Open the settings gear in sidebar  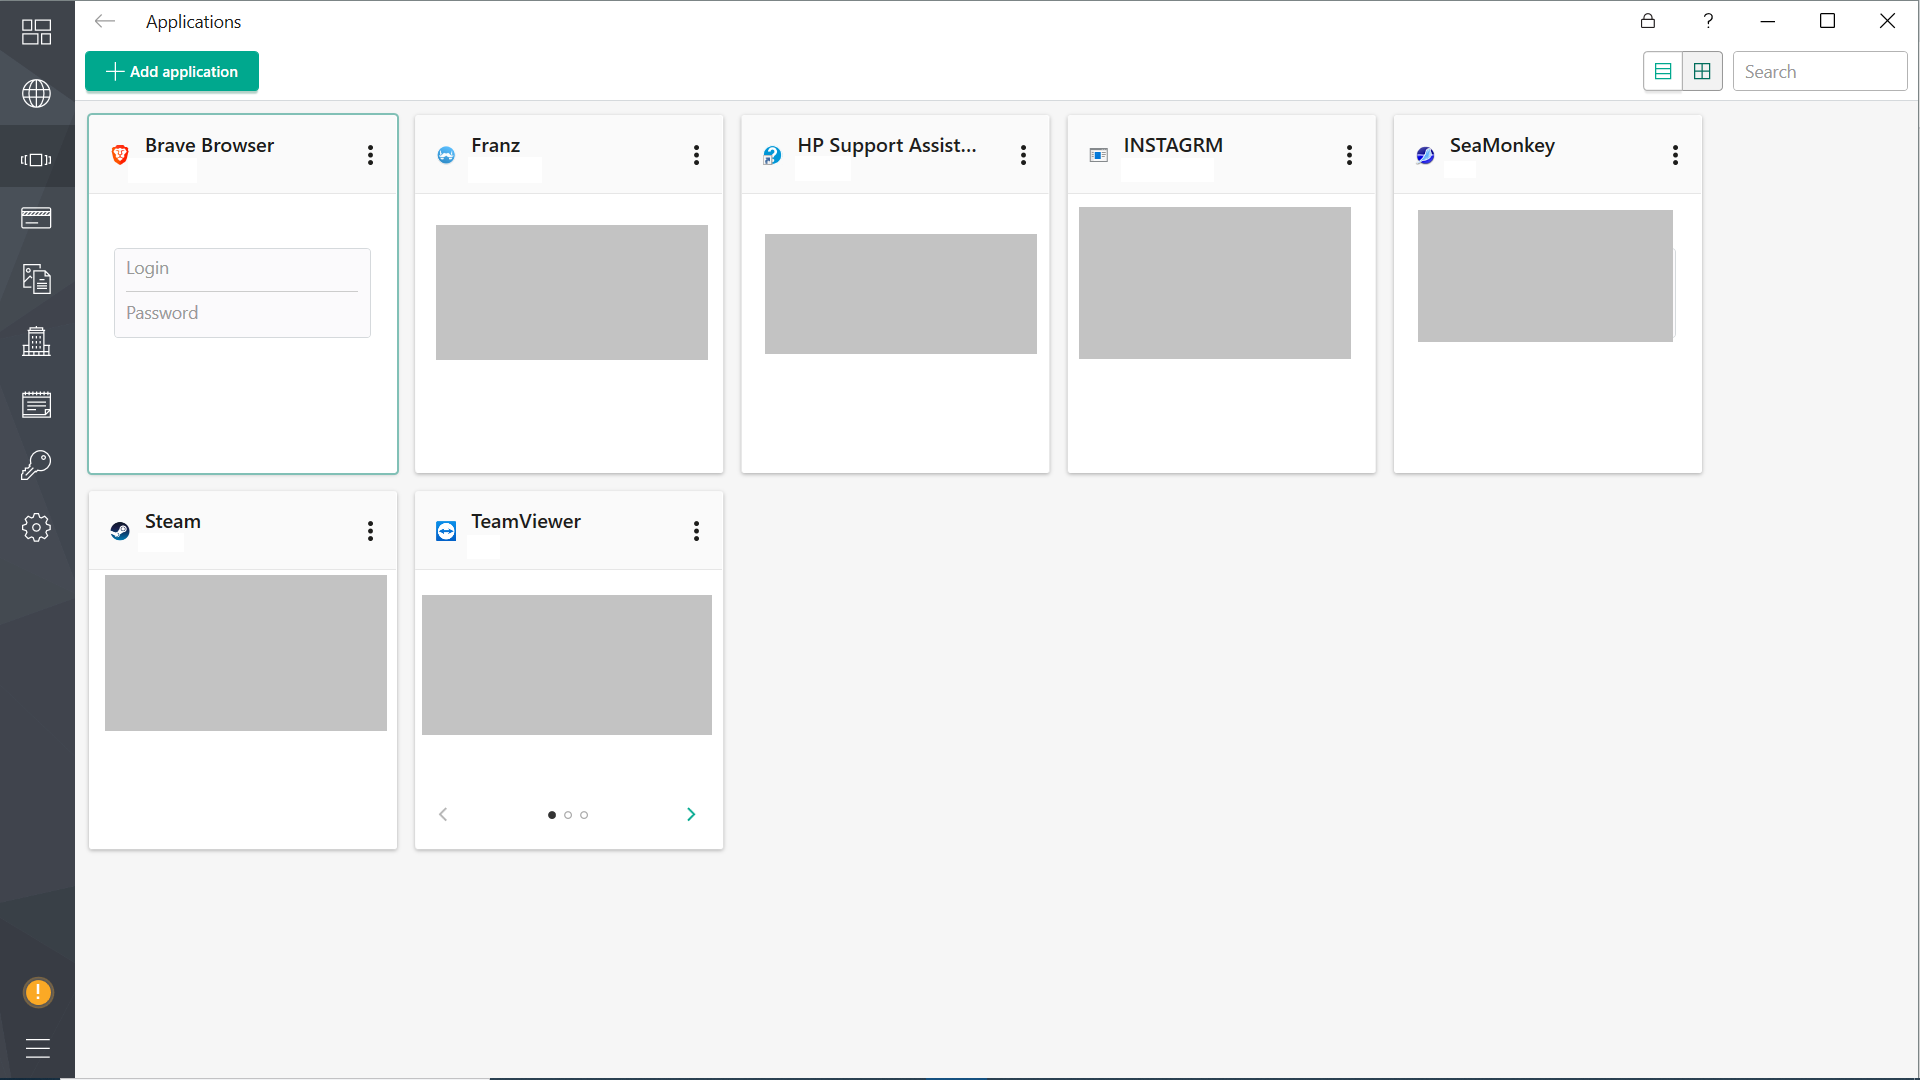click(37, 527)
